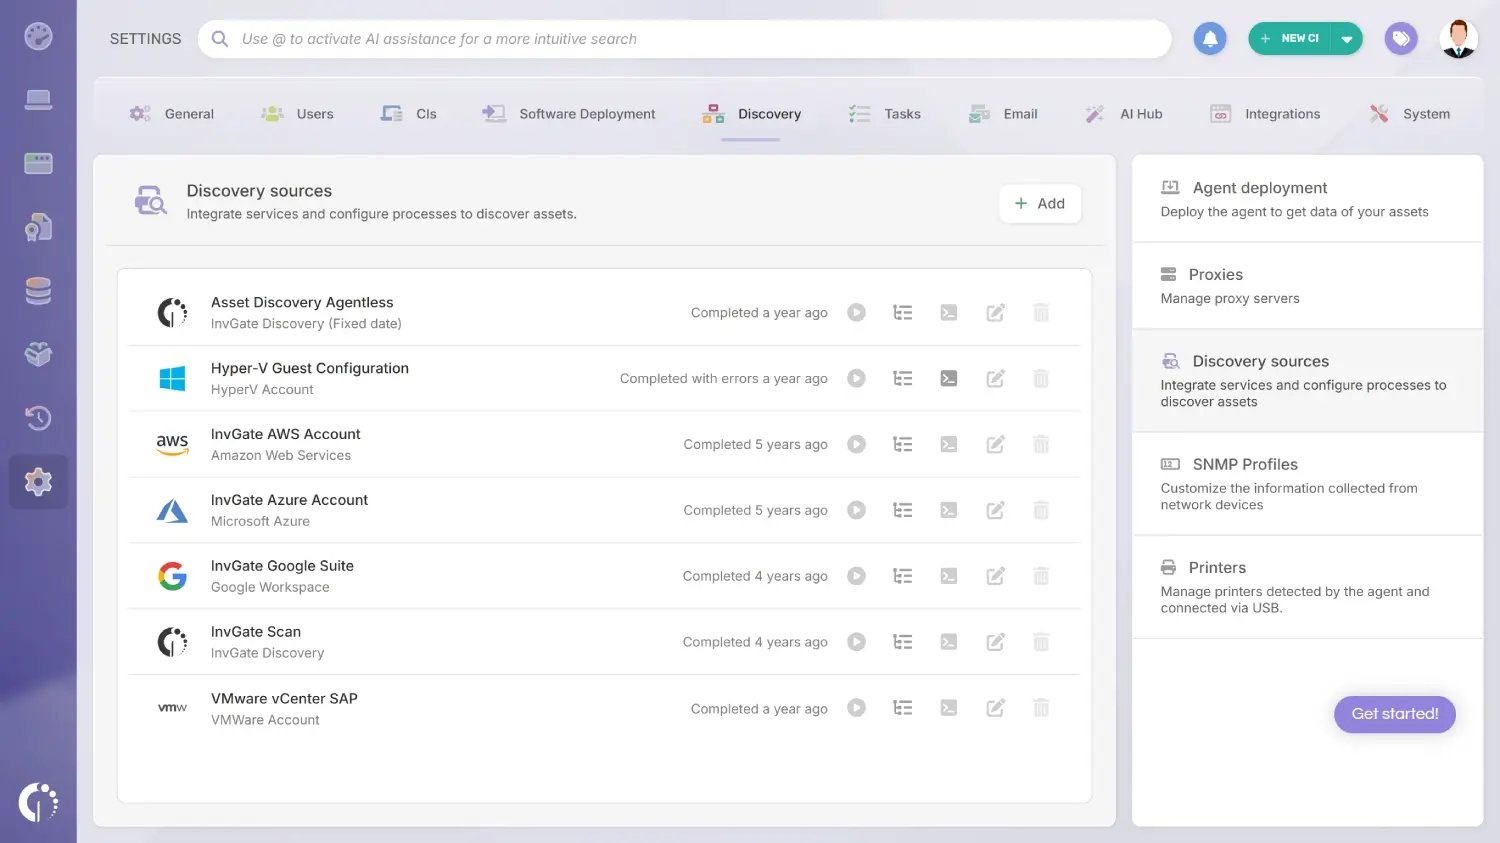The height and width of the screenshot is (843, 1500).
Task: Open the Settings gear in the left sidebar
Action: pyautogui.click(x=38, y=481)
